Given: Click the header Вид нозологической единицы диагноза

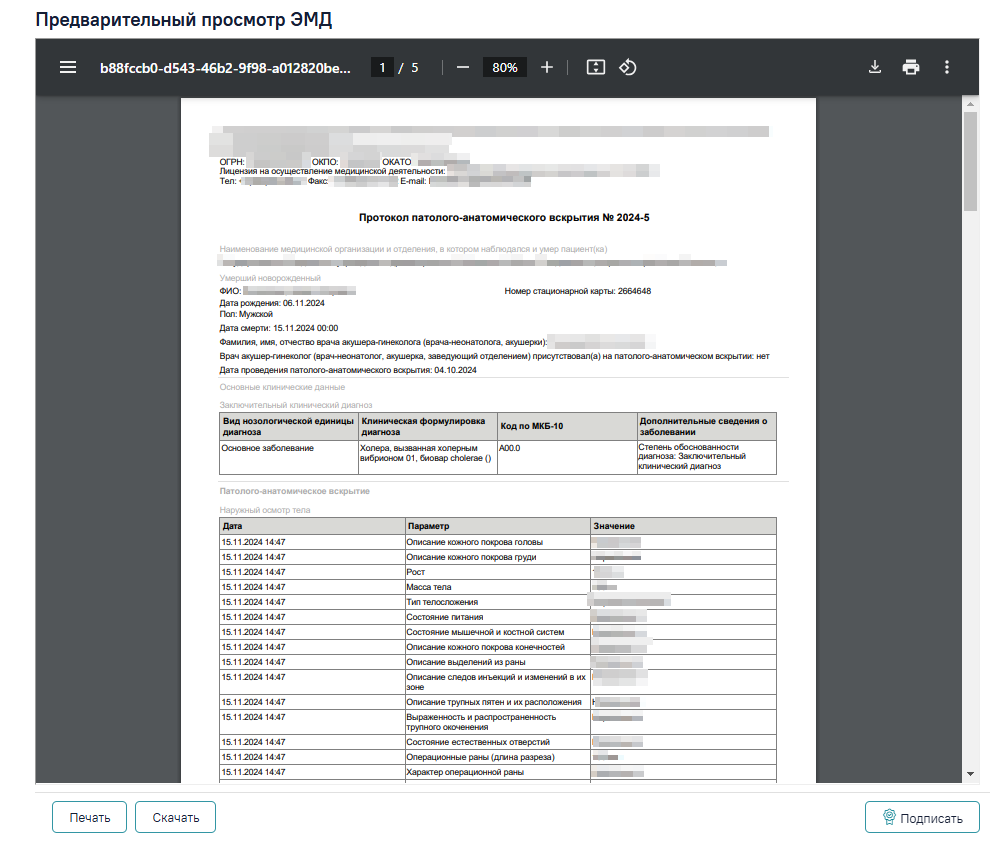Looking at the screenshot, I should (x=289, y=426).
